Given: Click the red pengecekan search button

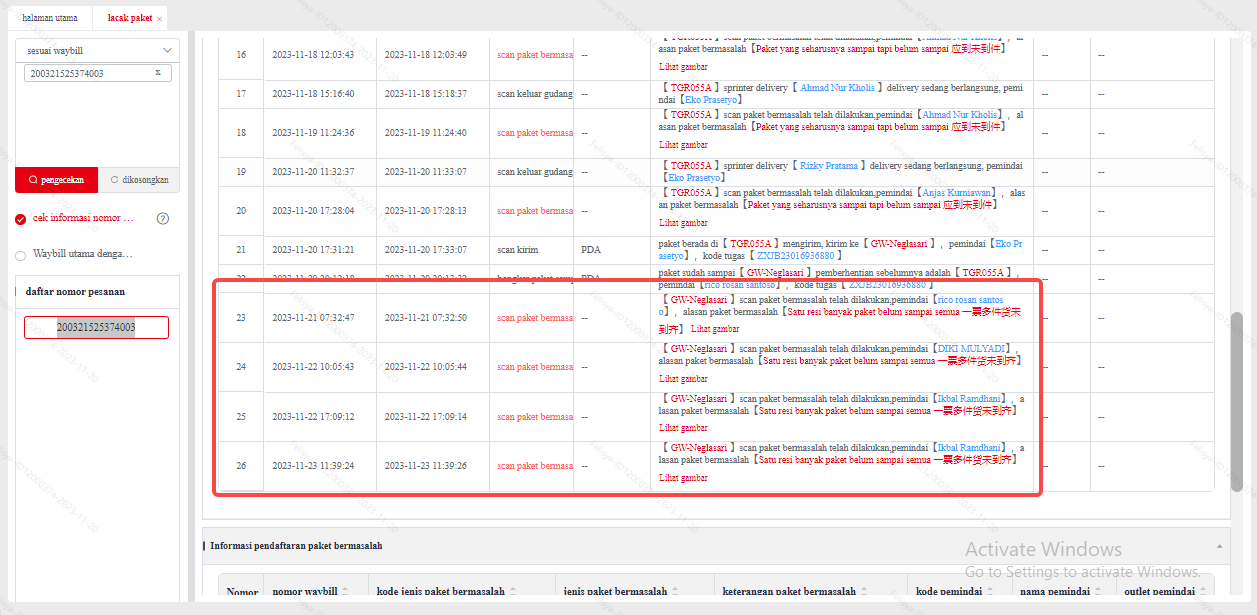Looking at the screenshot, I should [57, 180].
